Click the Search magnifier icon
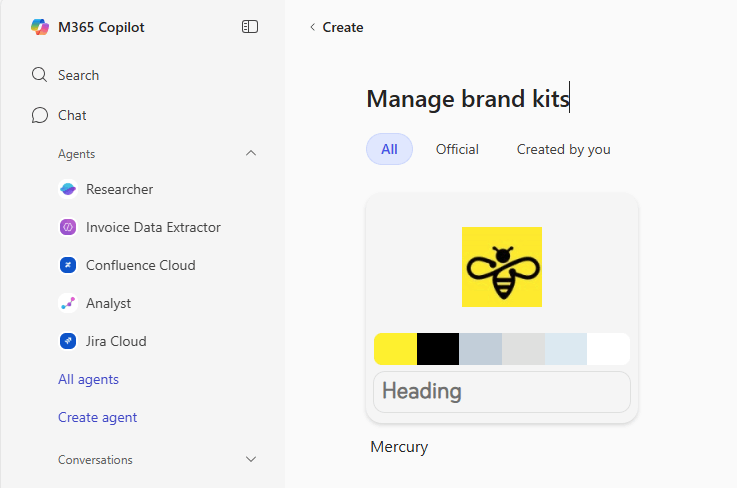 (39, 75)
